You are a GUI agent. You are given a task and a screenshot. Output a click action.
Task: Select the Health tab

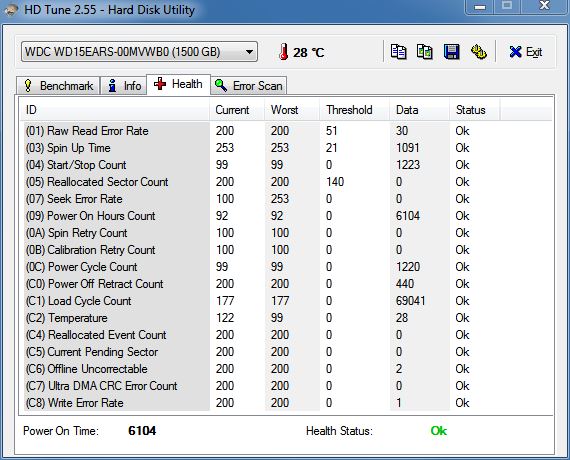178,84
